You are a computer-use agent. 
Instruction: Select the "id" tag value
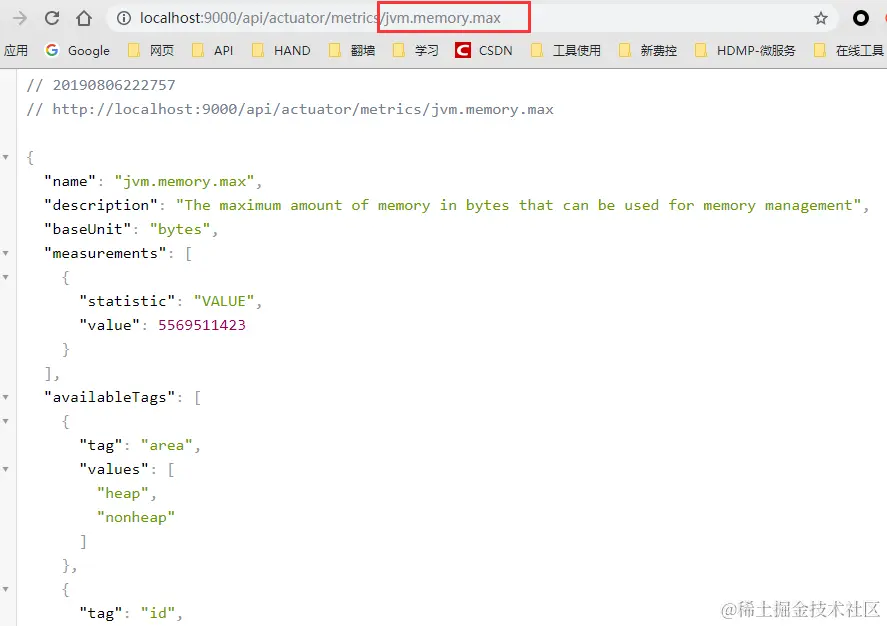pyautogui.click(x=158, y=614)
